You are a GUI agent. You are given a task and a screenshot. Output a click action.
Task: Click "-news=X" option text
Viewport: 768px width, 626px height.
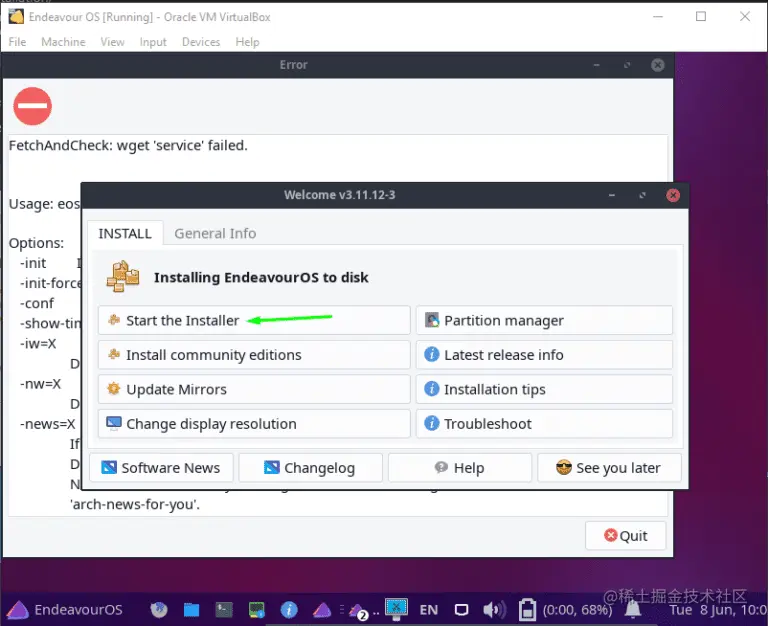coord(48,424)
